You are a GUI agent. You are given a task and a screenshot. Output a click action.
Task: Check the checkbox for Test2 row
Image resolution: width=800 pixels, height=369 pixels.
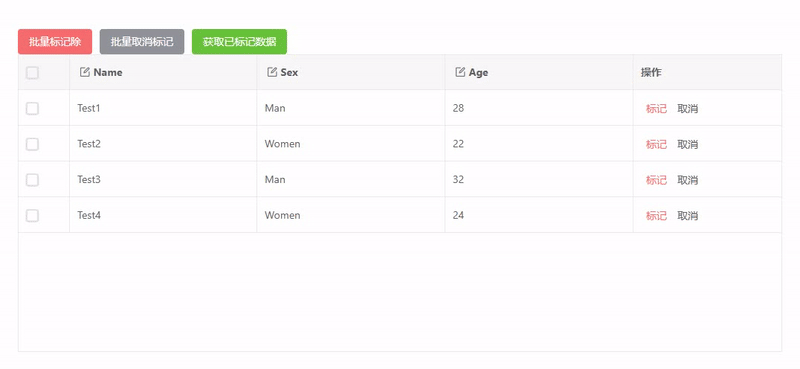[32, 144]
